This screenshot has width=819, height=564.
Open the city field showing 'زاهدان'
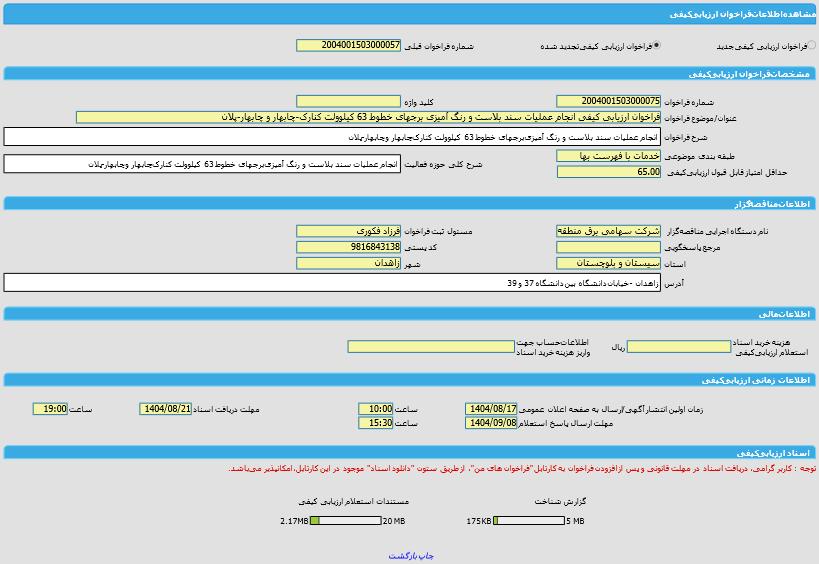348,263
